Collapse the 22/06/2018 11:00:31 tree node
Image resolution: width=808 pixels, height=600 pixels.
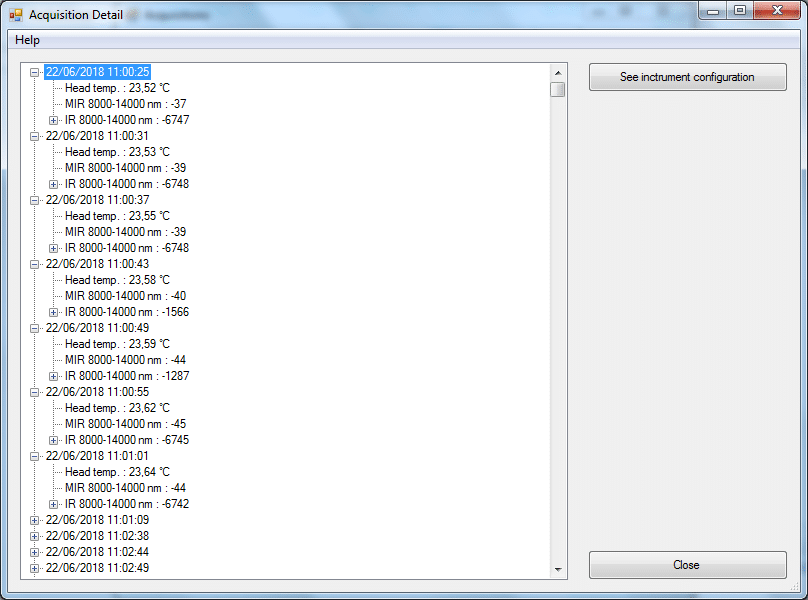tap(35, 136)
